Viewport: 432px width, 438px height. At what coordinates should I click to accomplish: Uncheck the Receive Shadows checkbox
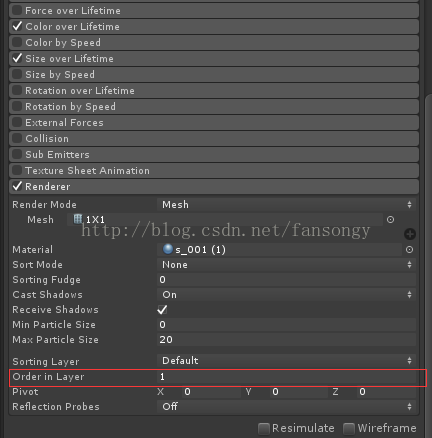(162, 310)
